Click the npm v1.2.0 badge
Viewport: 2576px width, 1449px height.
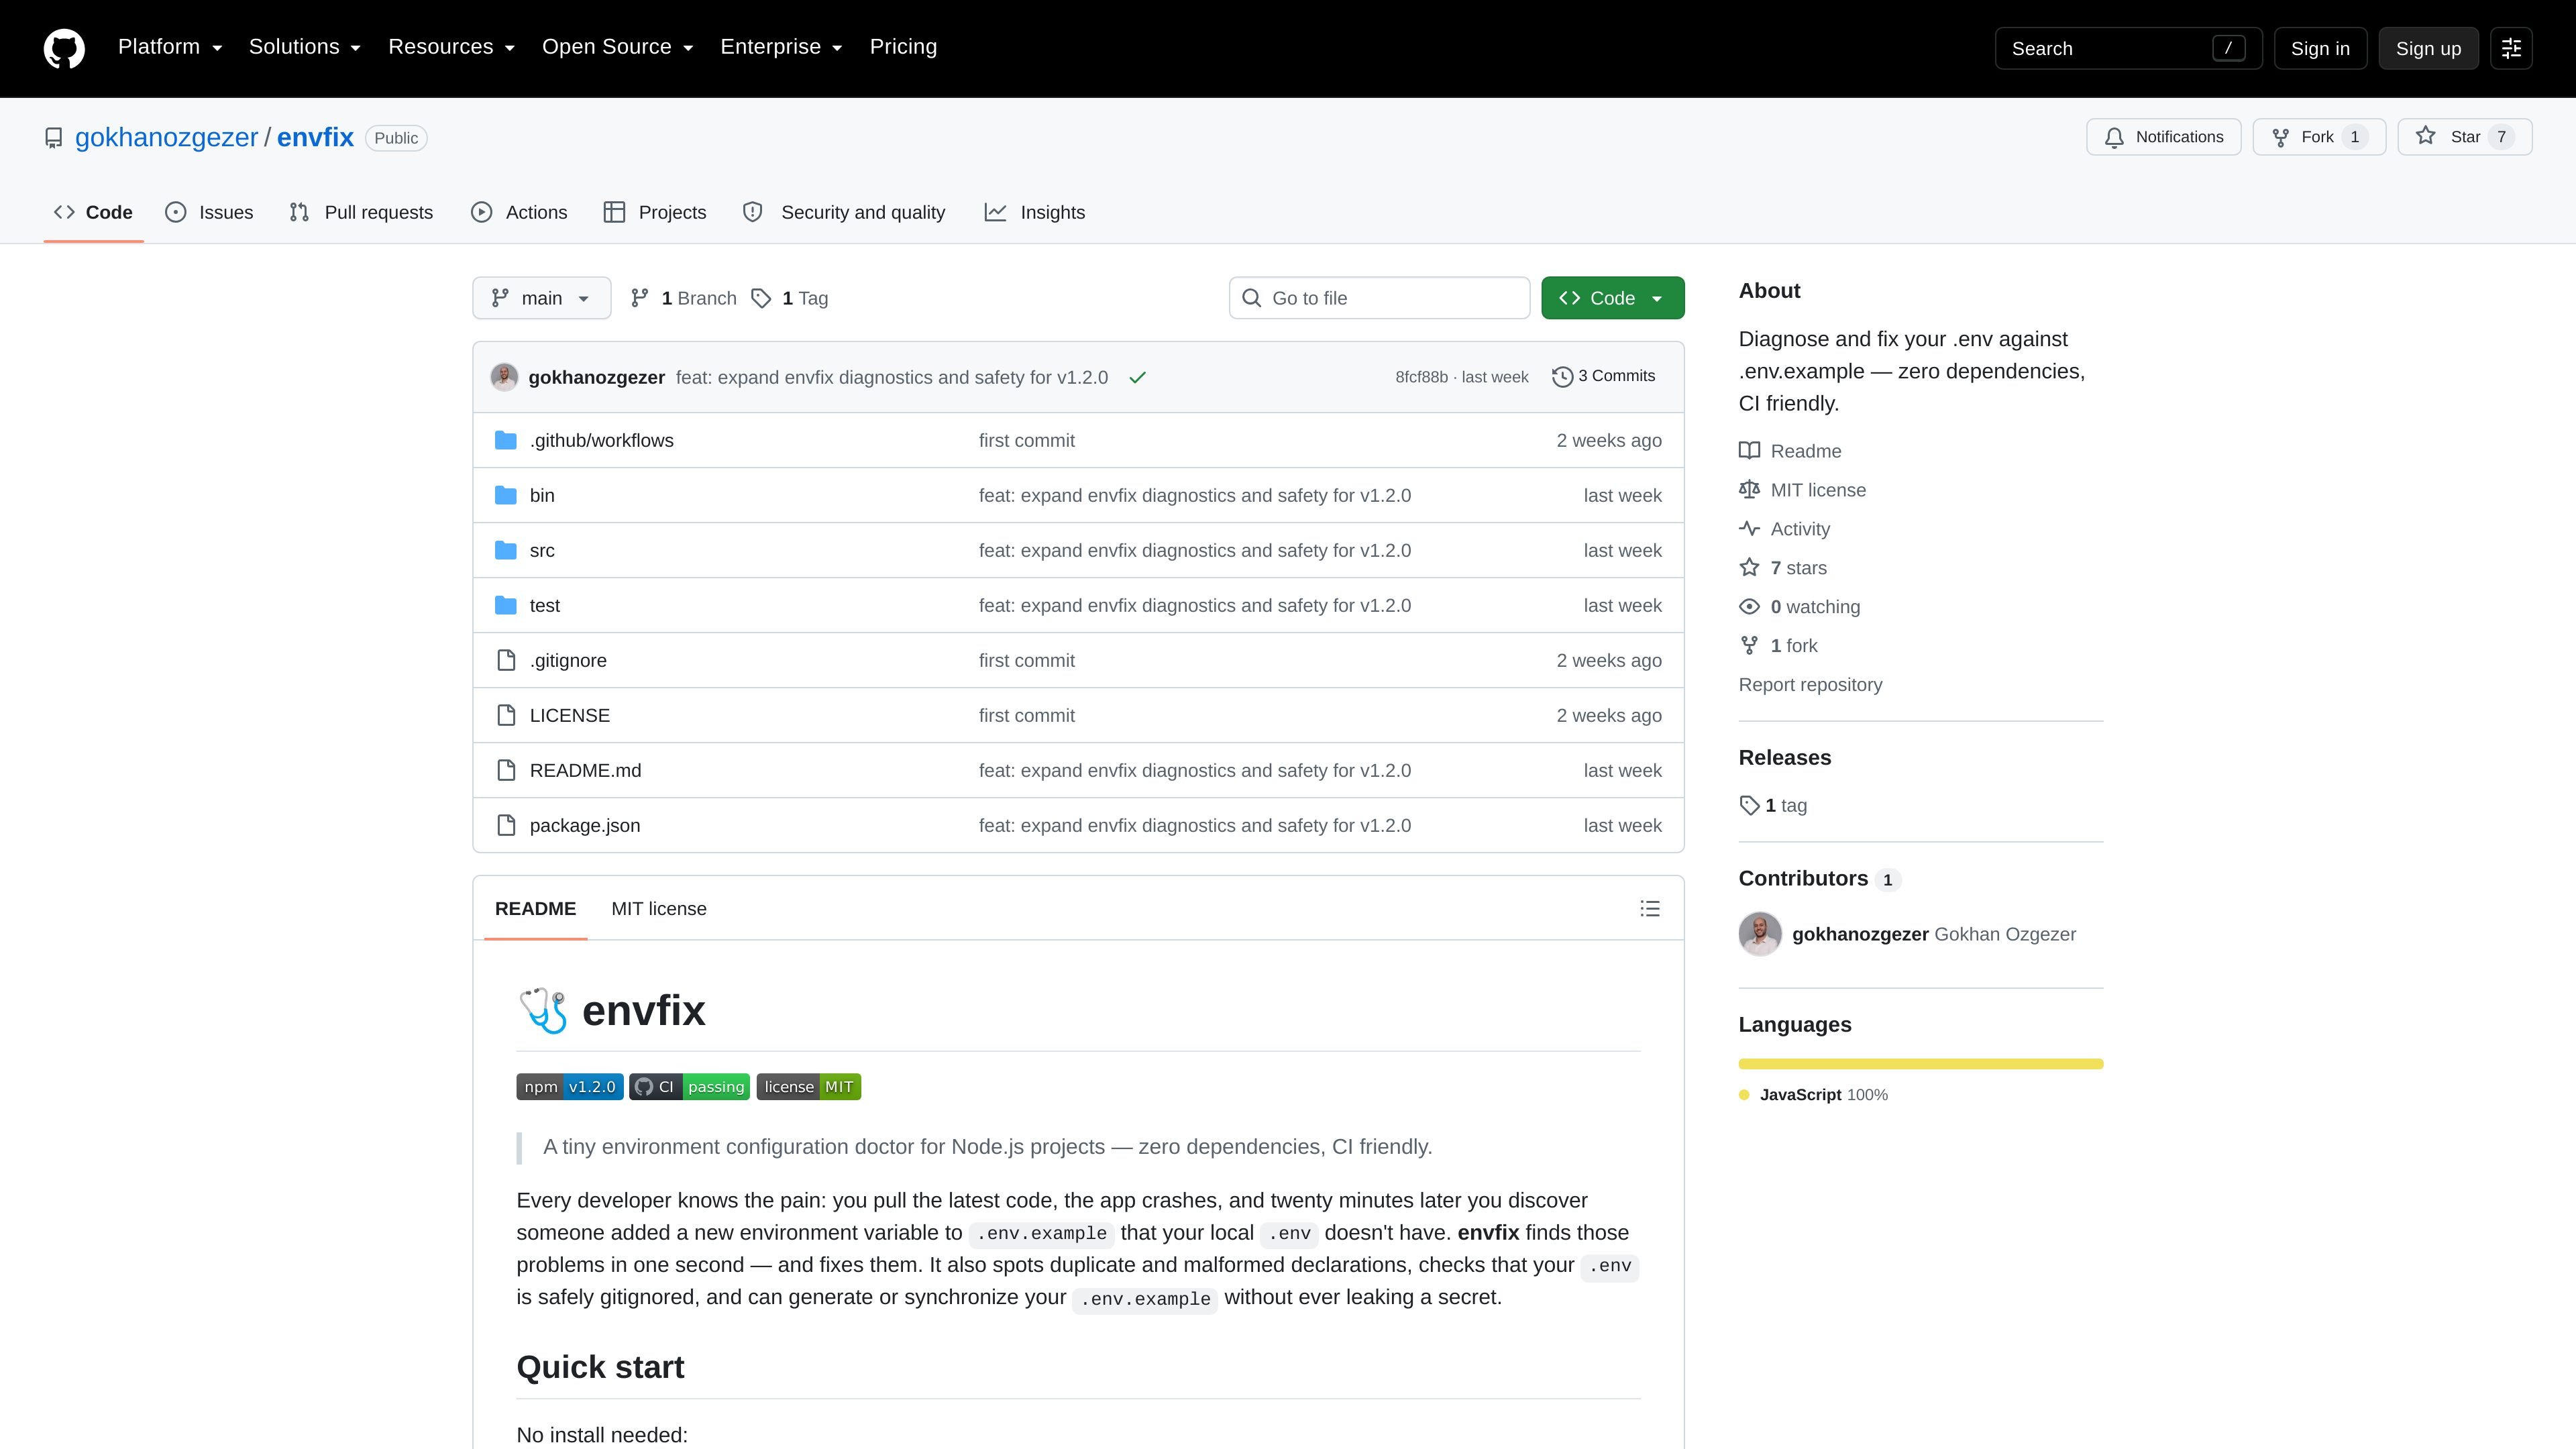tap(570, 1087)
